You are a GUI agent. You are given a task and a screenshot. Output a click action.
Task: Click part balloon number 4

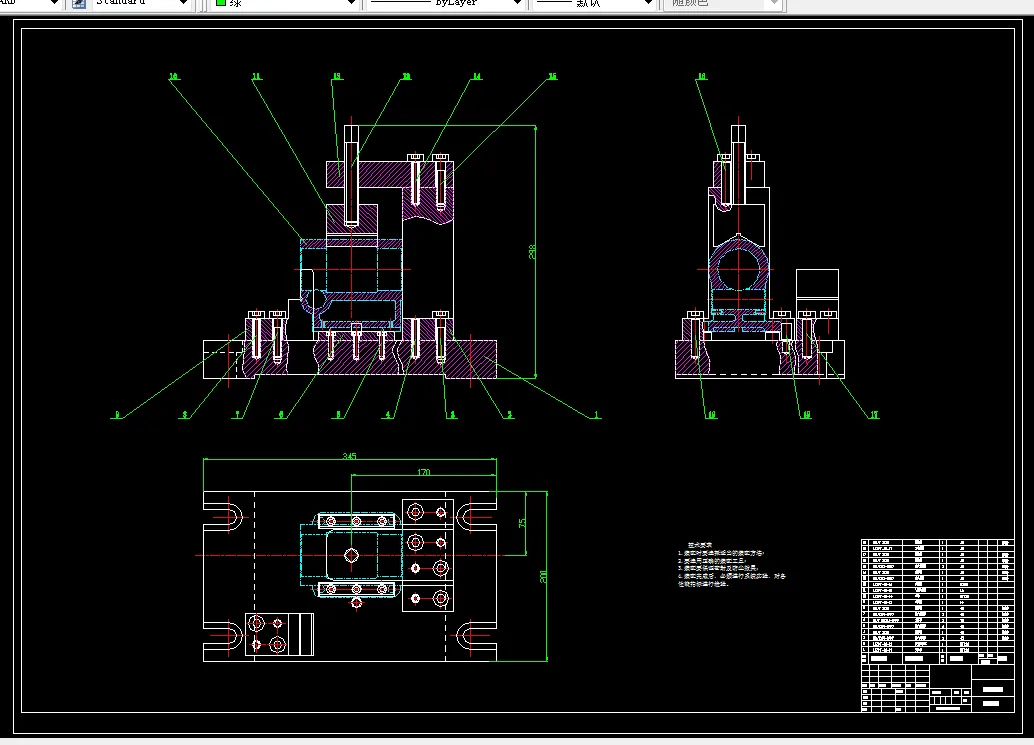click(x=388, y=415)
